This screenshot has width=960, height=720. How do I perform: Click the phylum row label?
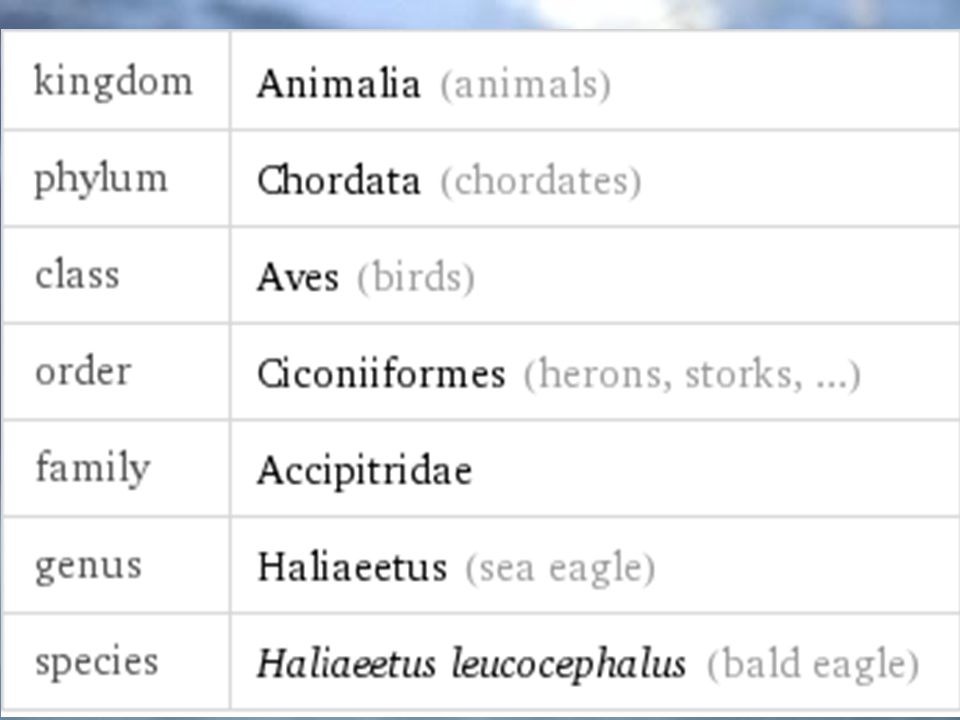click(100, 179)
